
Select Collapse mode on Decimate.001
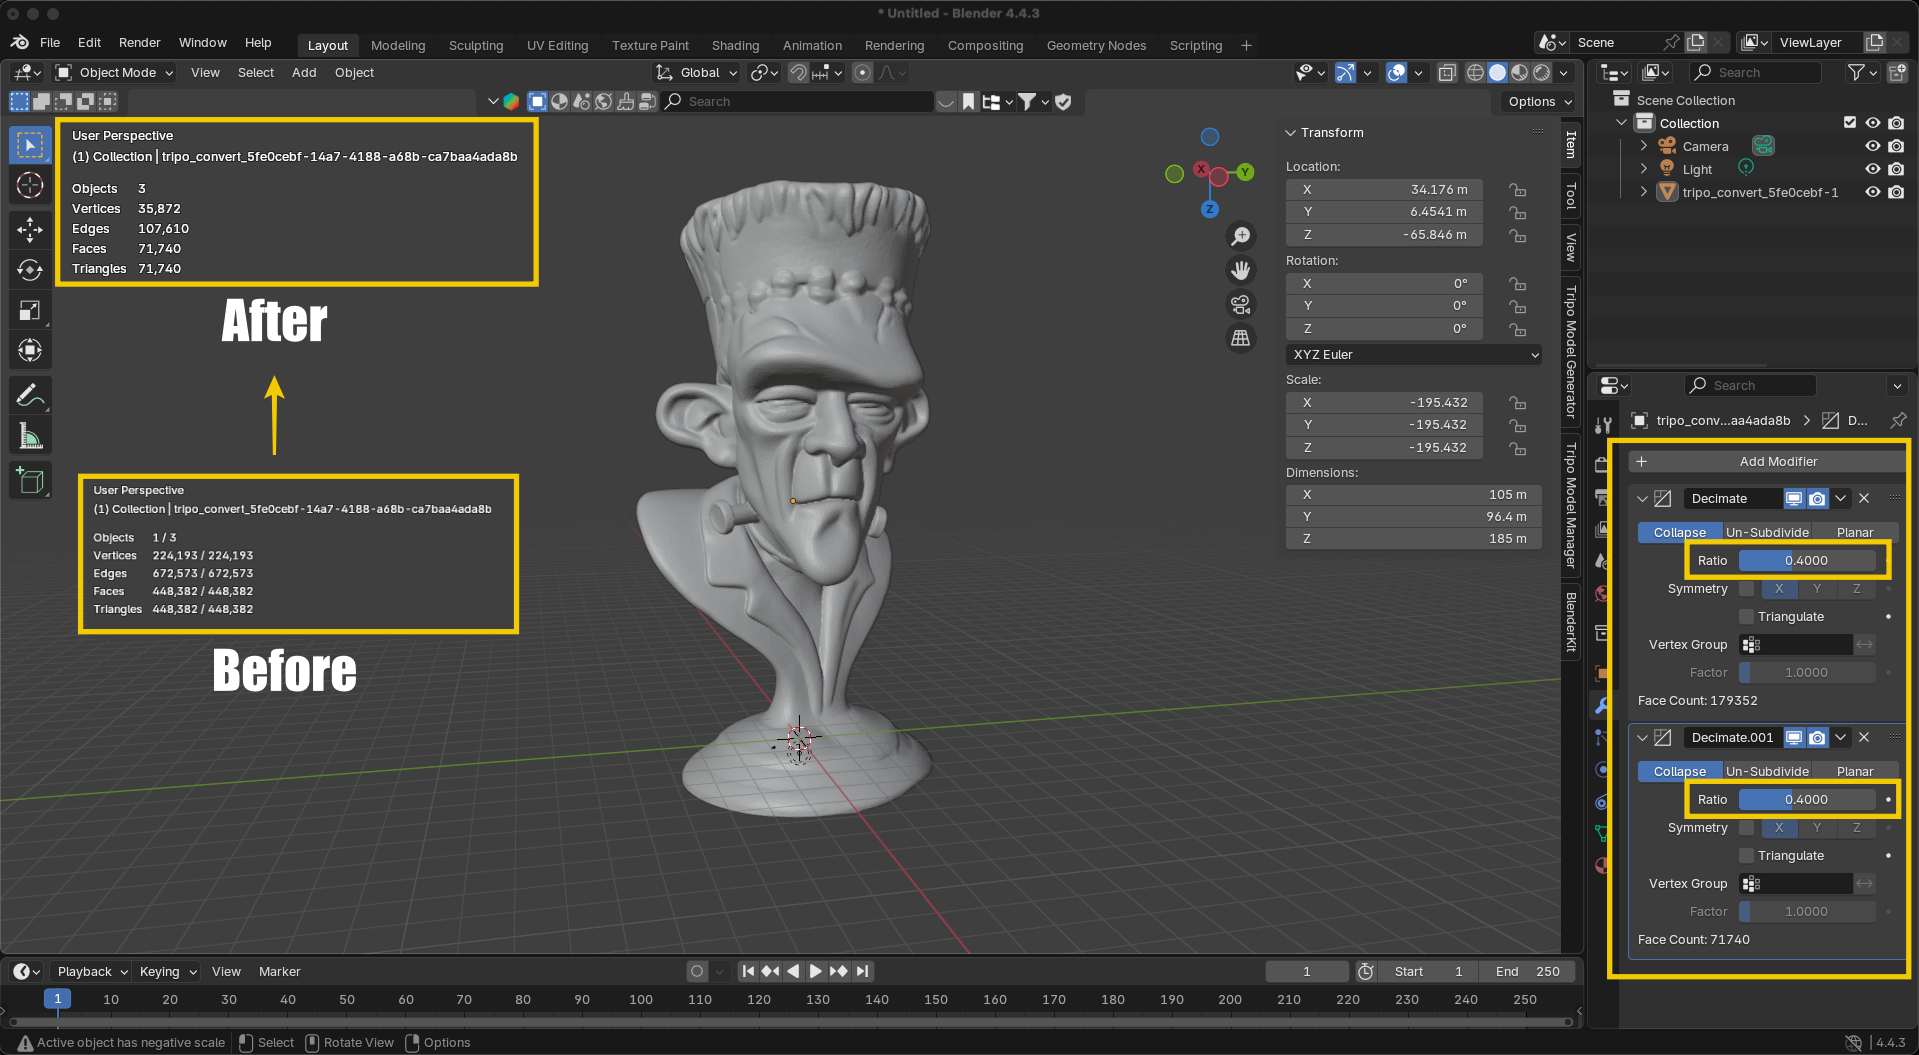tap(1680, 772)
